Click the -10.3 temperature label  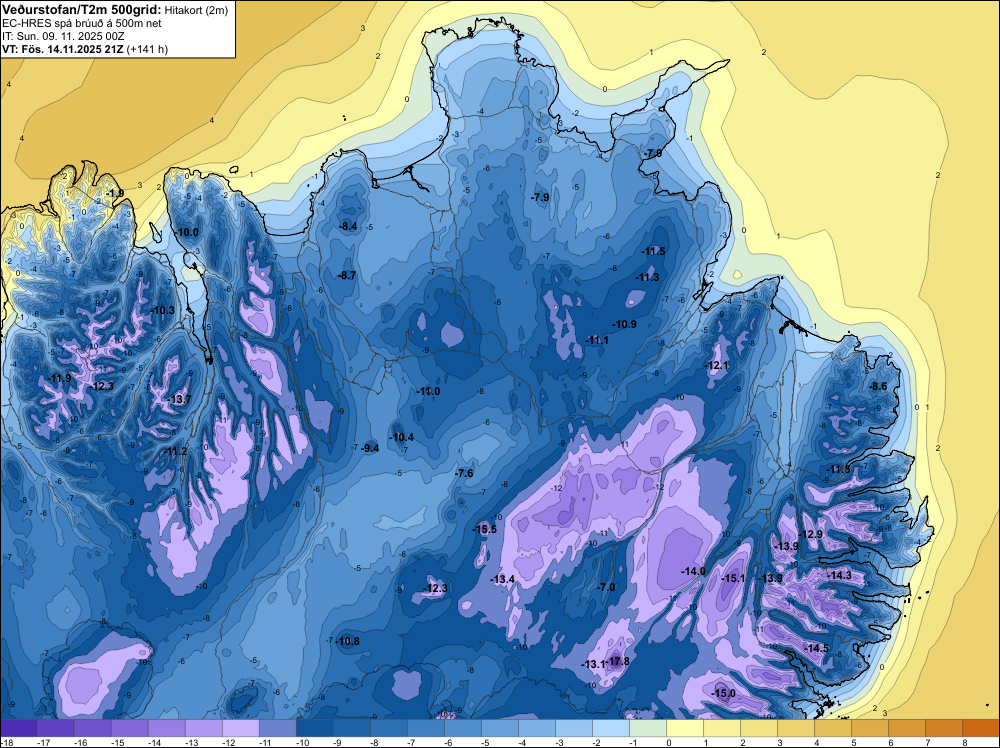pyautogui.click(x=163, y=311)
